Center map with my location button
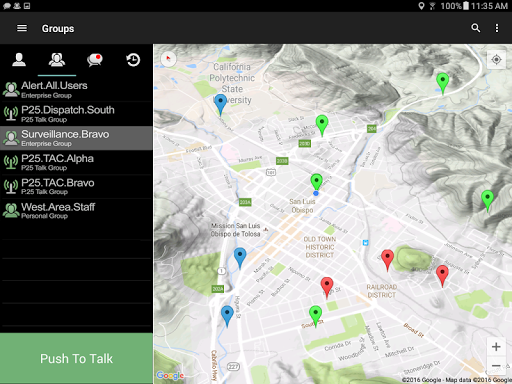The width and height of the screenshot is (512, 384). (496, 60)
